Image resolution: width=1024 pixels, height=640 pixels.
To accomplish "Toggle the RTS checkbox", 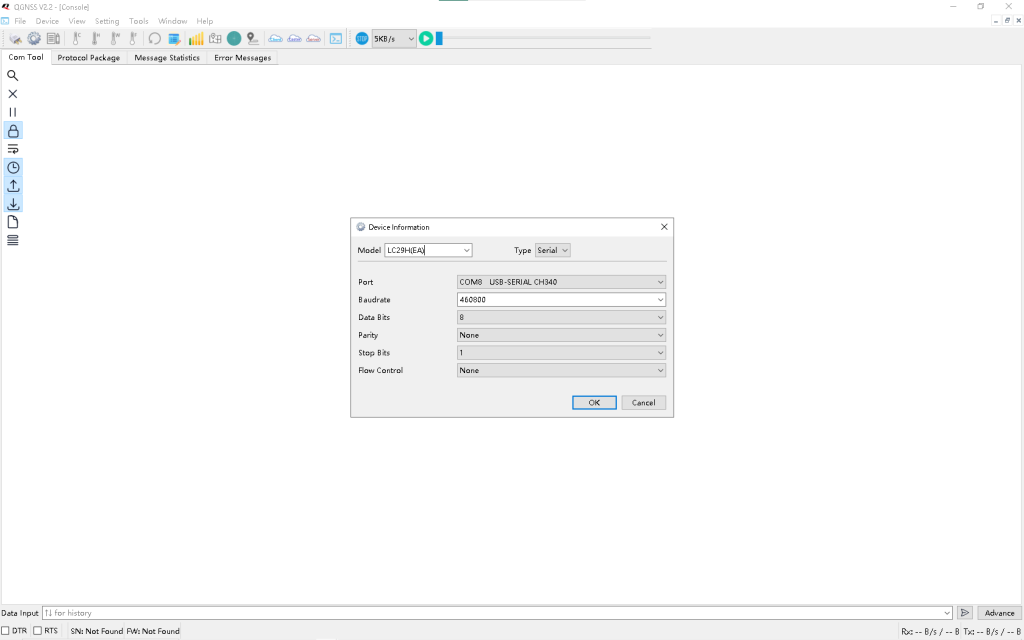I will coord(38,631).
